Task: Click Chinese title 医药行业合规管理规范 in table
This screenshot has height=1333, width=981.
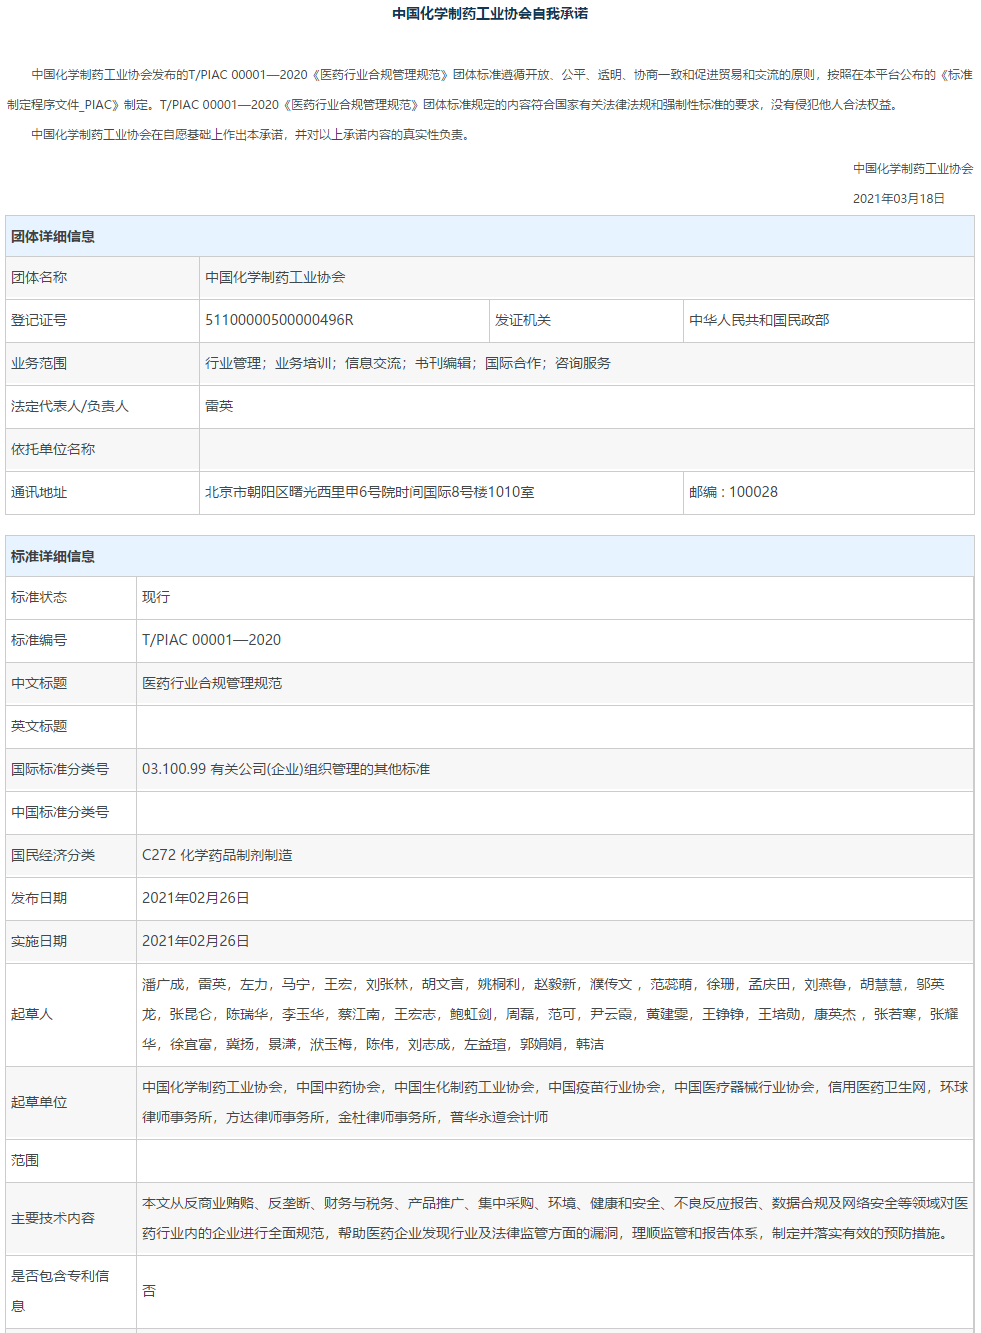Action: pyautogui.click(x=212, y=683)
